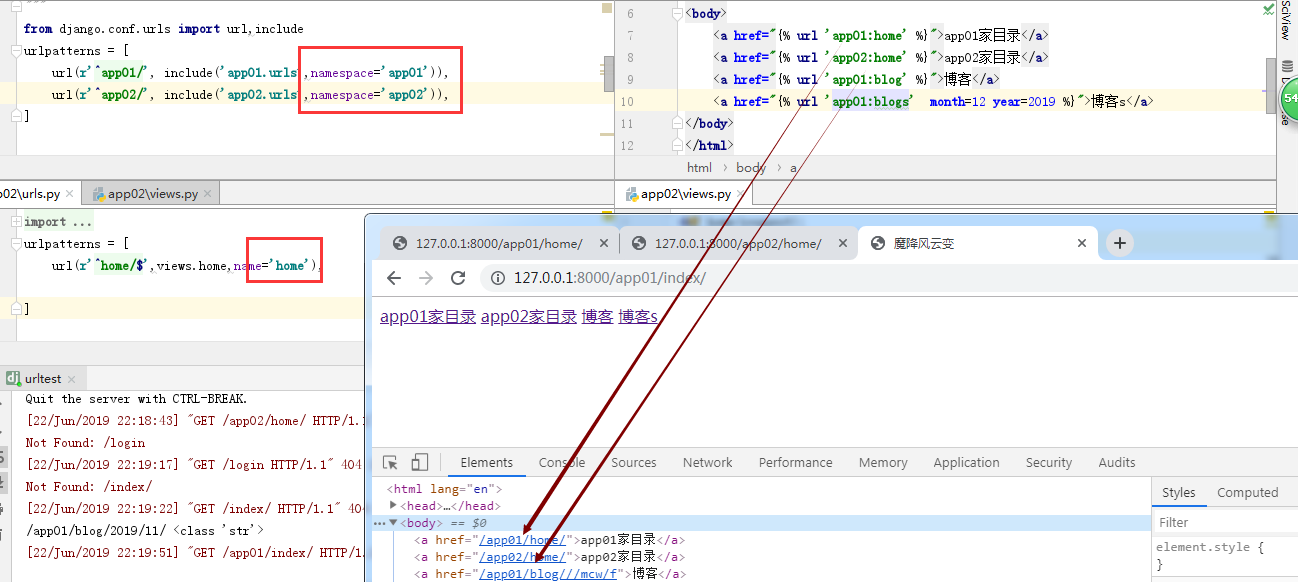Switch to app02\views.py tab in left editor
1298x582 pixels.
[152, 194]
